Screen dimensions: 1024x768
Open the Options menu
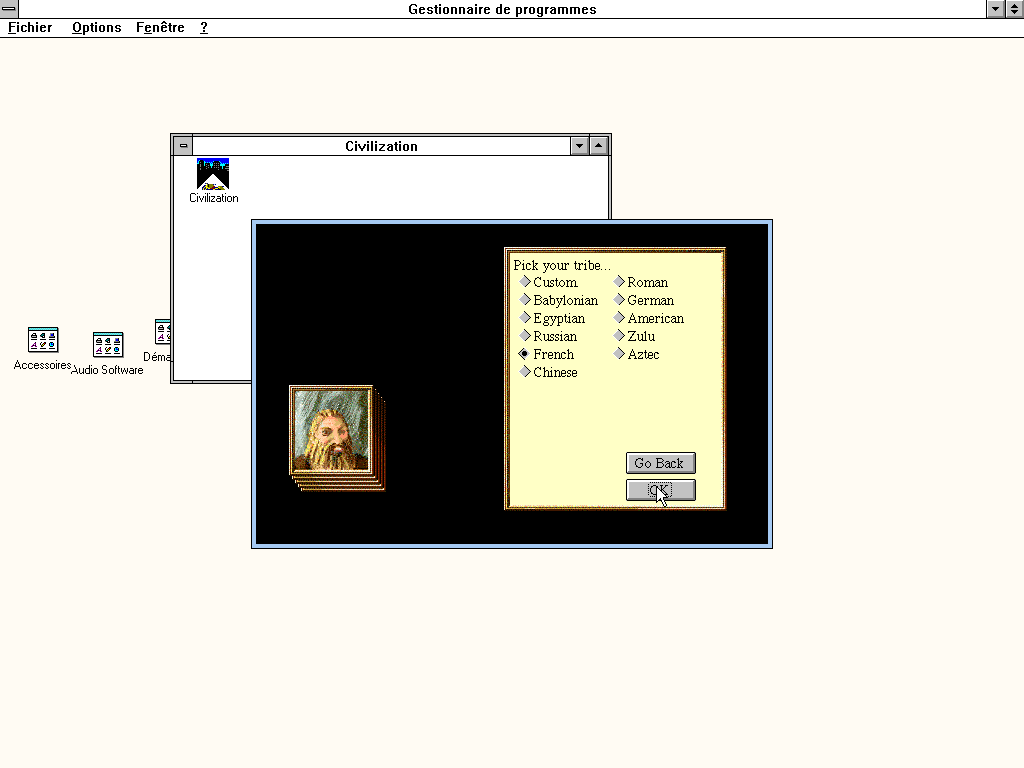(97, 27)
